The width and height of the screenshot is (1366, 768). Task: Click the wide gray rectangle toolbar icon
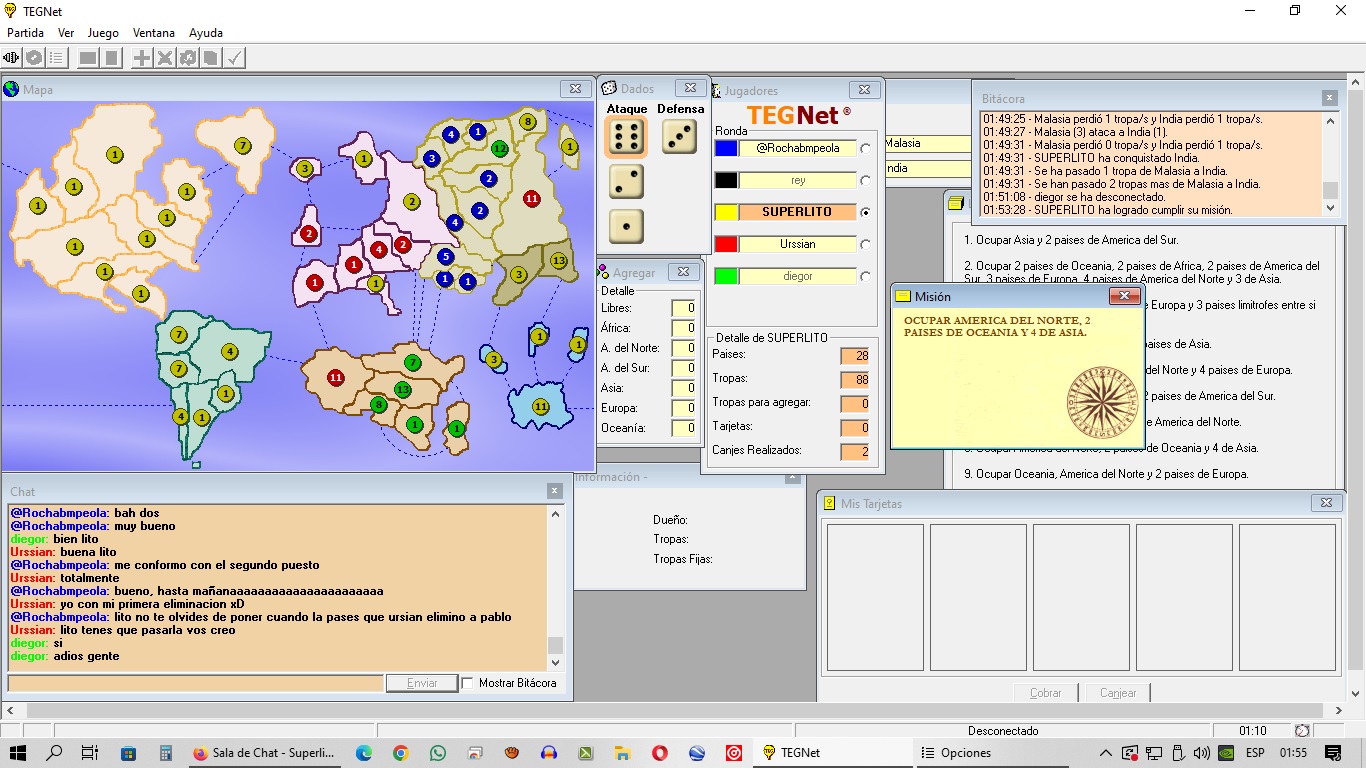[88, 58]
